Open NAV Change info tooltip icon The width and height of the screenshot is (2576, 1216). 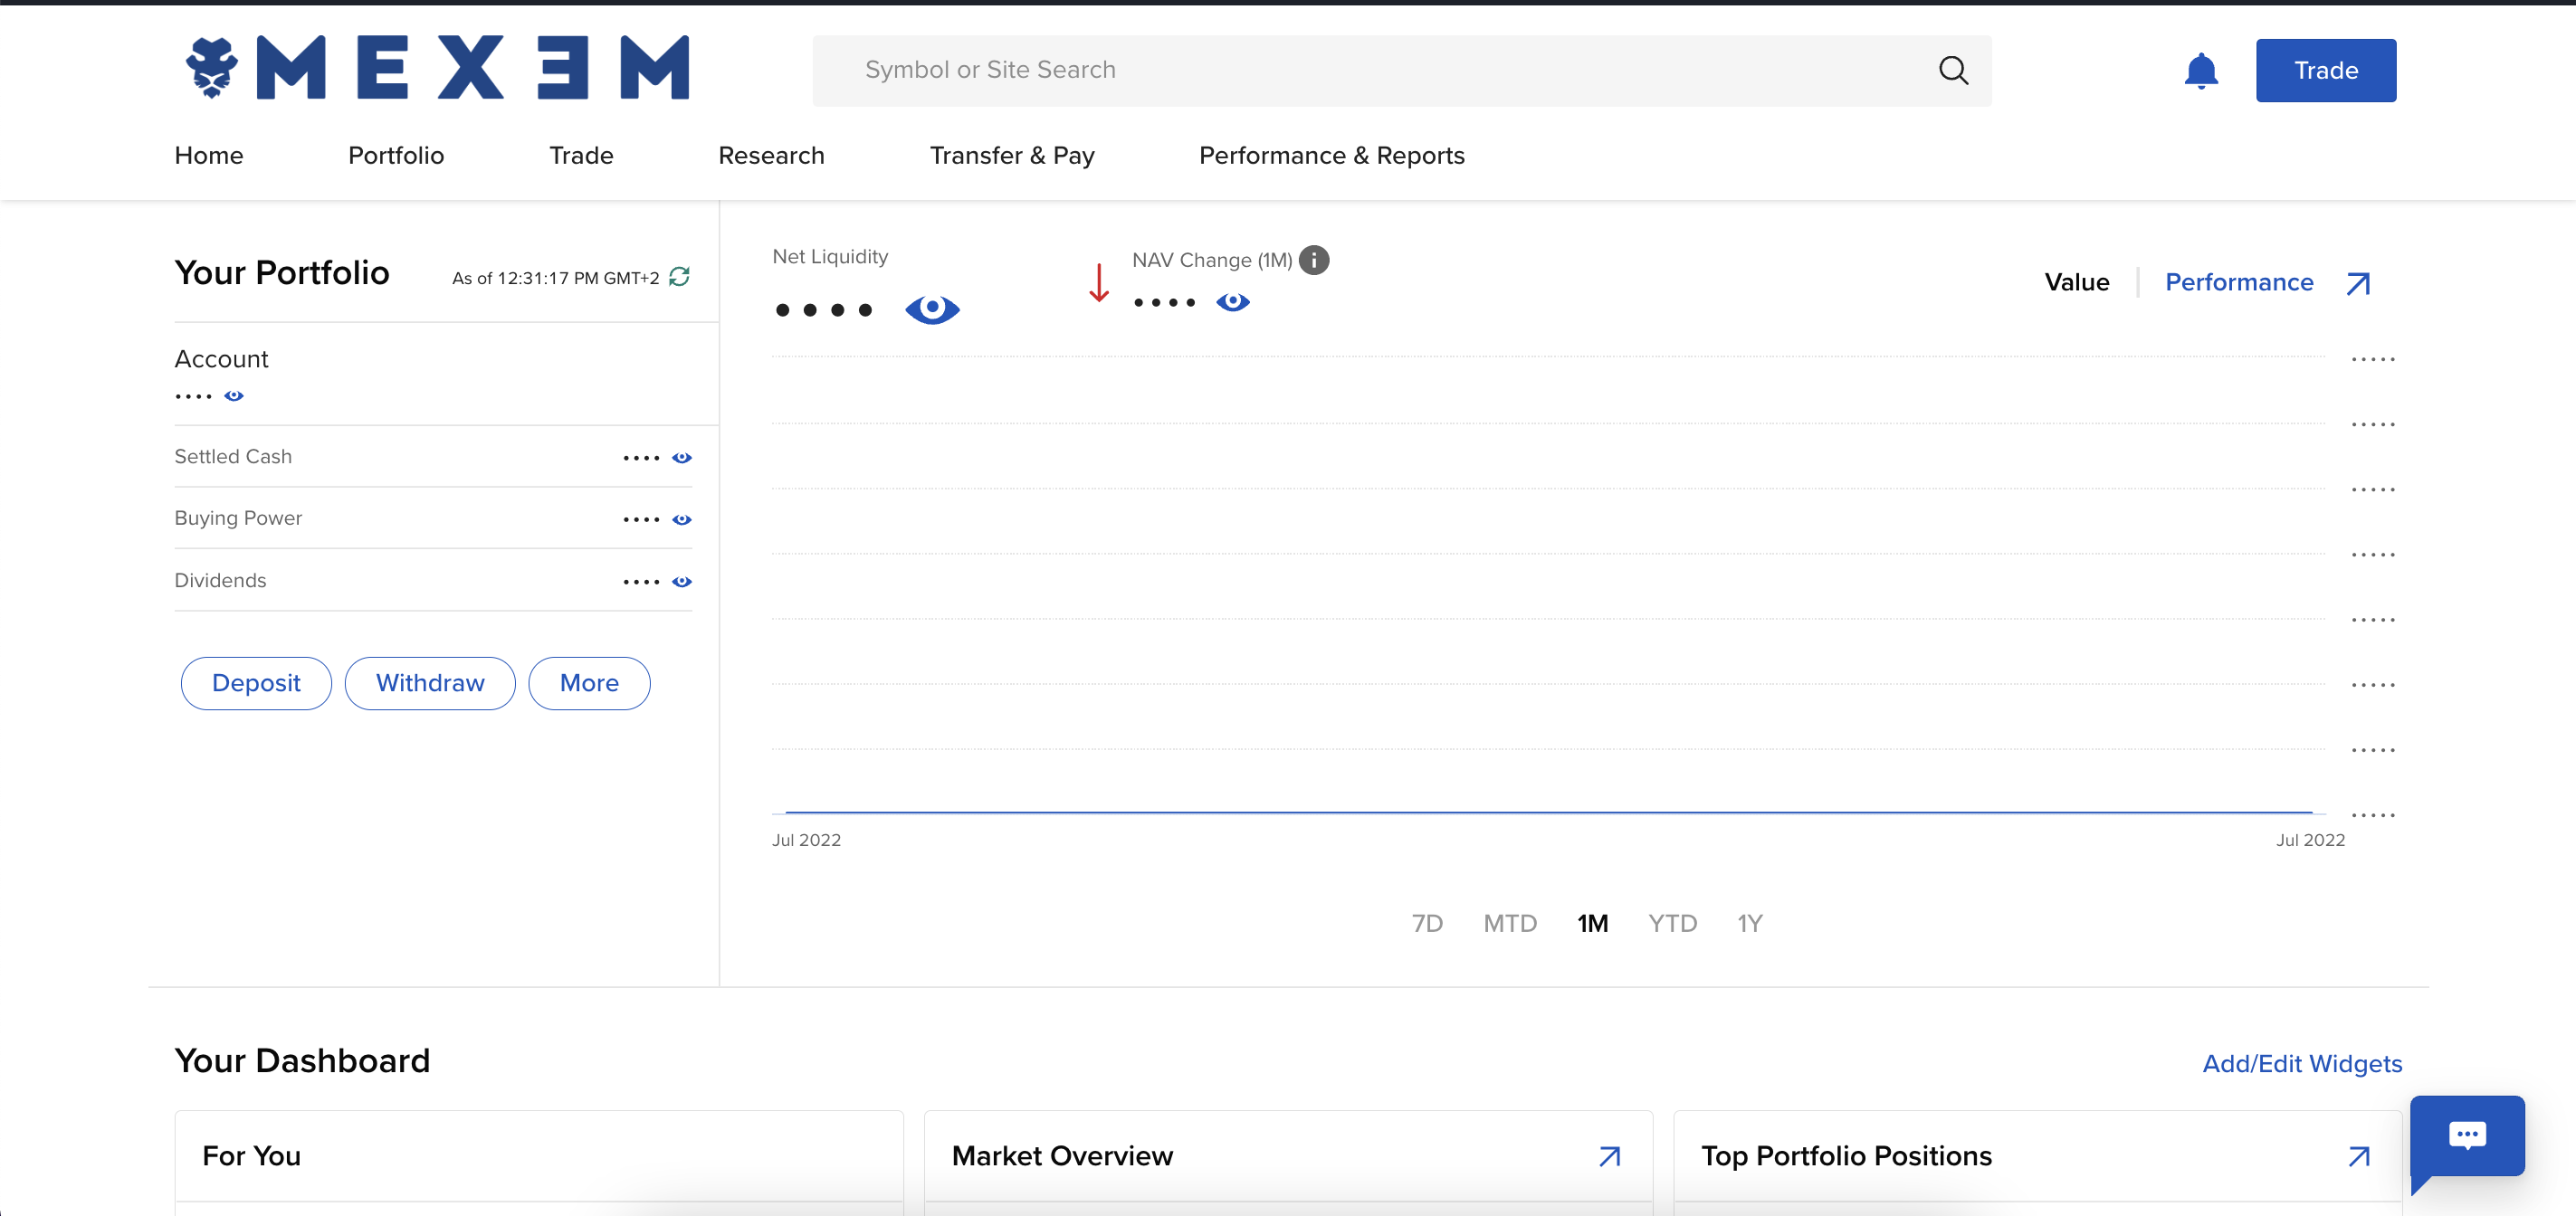point(1313,260)
